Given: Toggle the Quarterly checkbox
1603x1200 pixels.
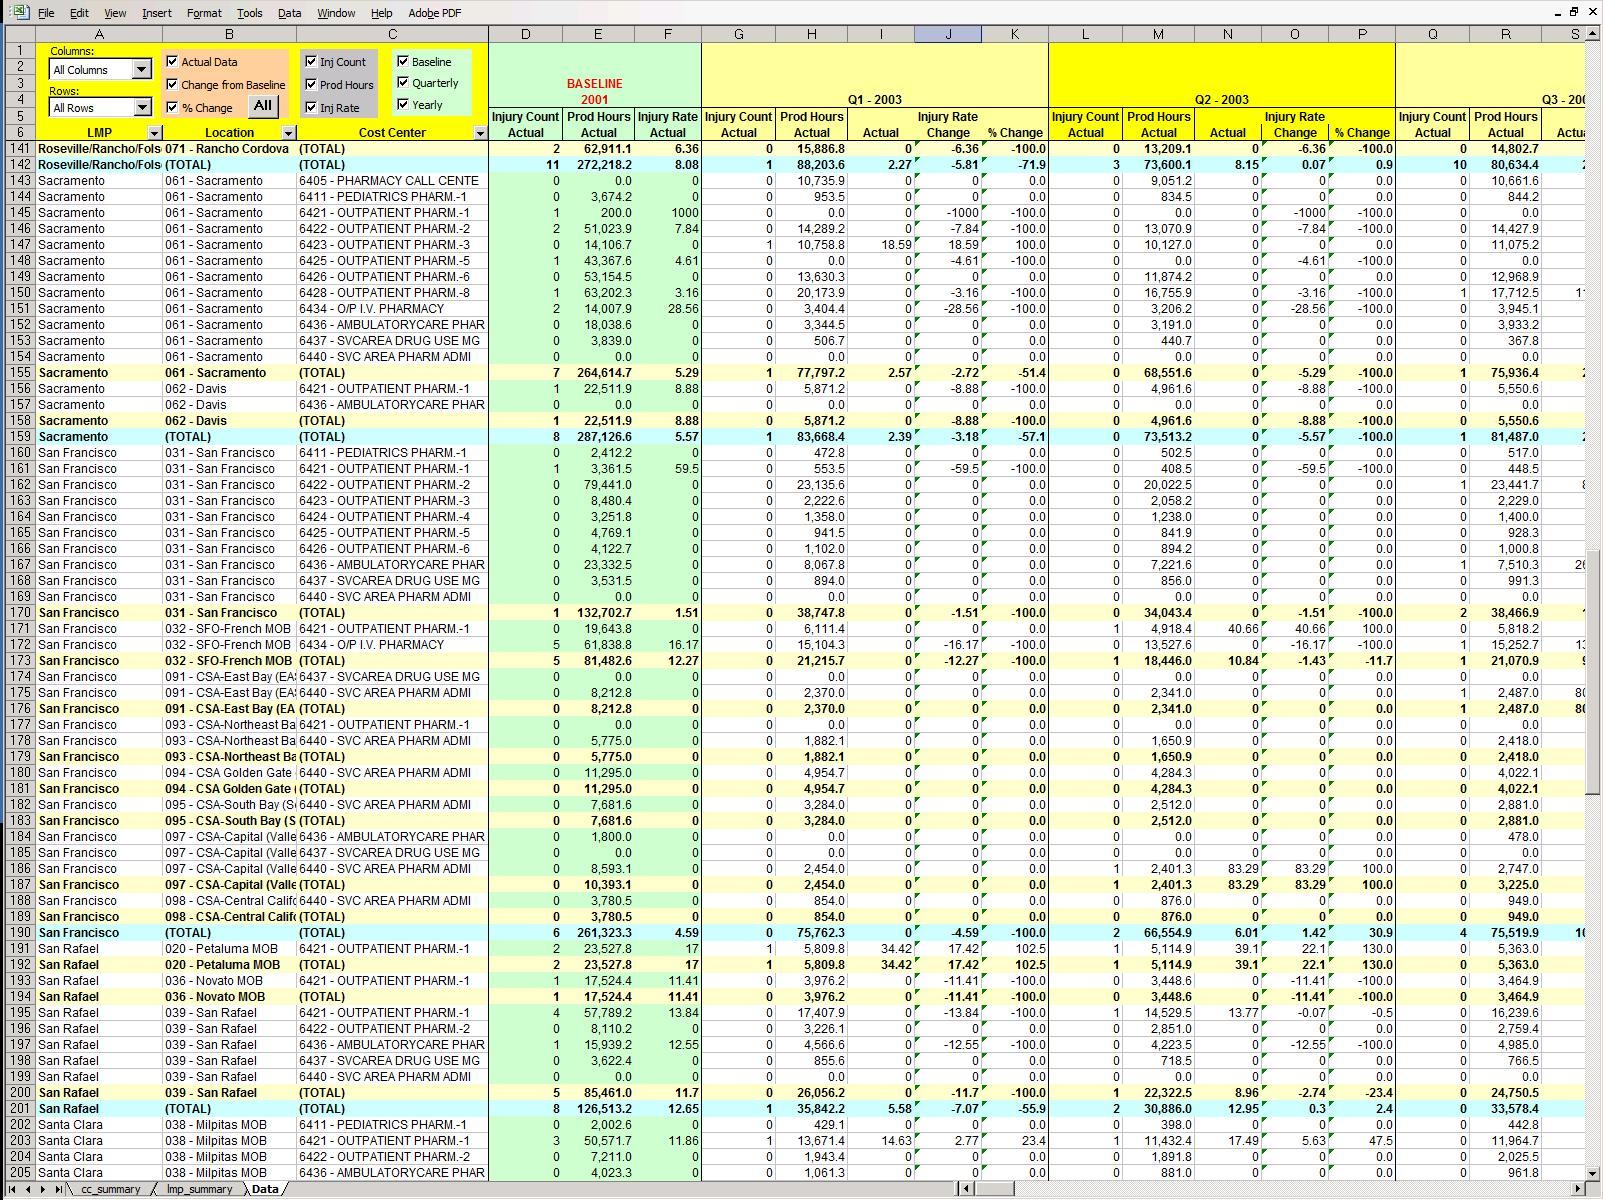Looking at the screenshot, I should click(x=403, y=82).
